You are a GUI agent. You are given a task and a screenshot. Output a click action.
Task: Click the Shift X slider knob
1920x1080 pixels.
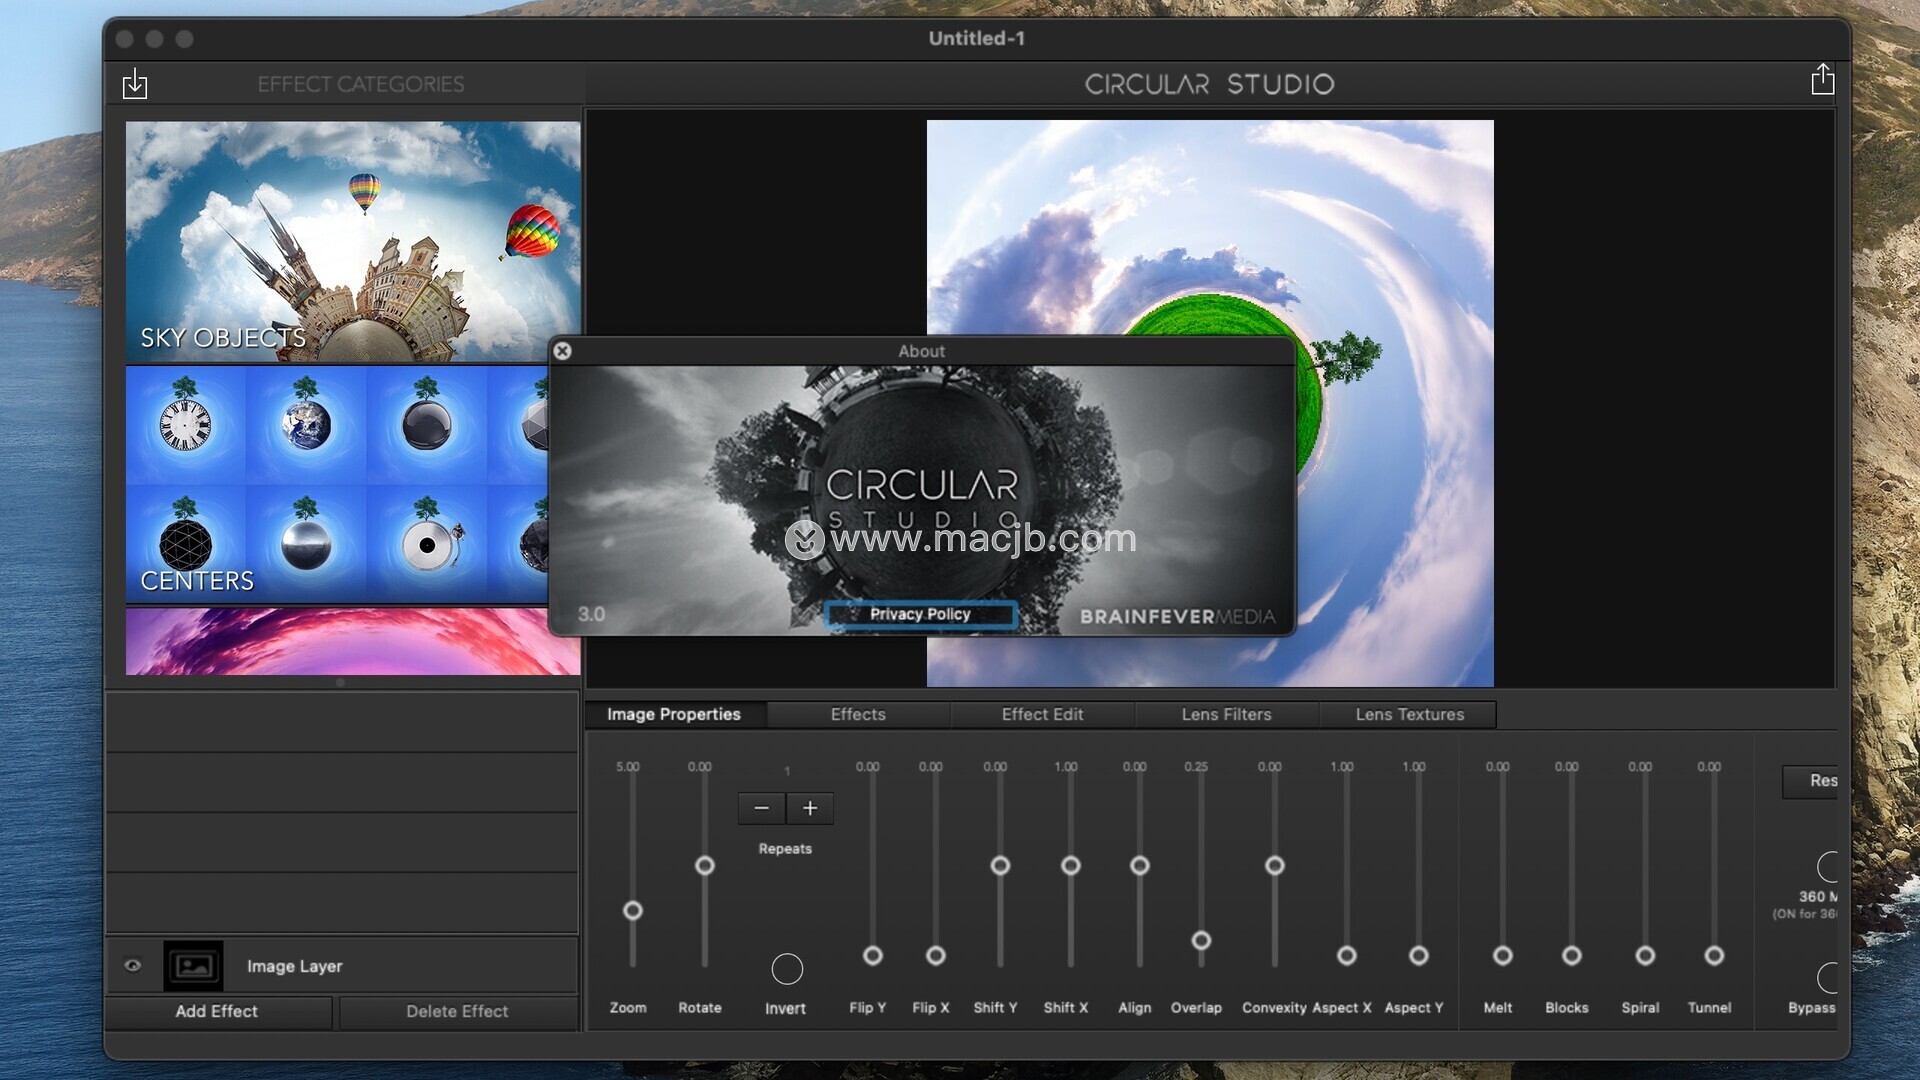click(1070, 865)
